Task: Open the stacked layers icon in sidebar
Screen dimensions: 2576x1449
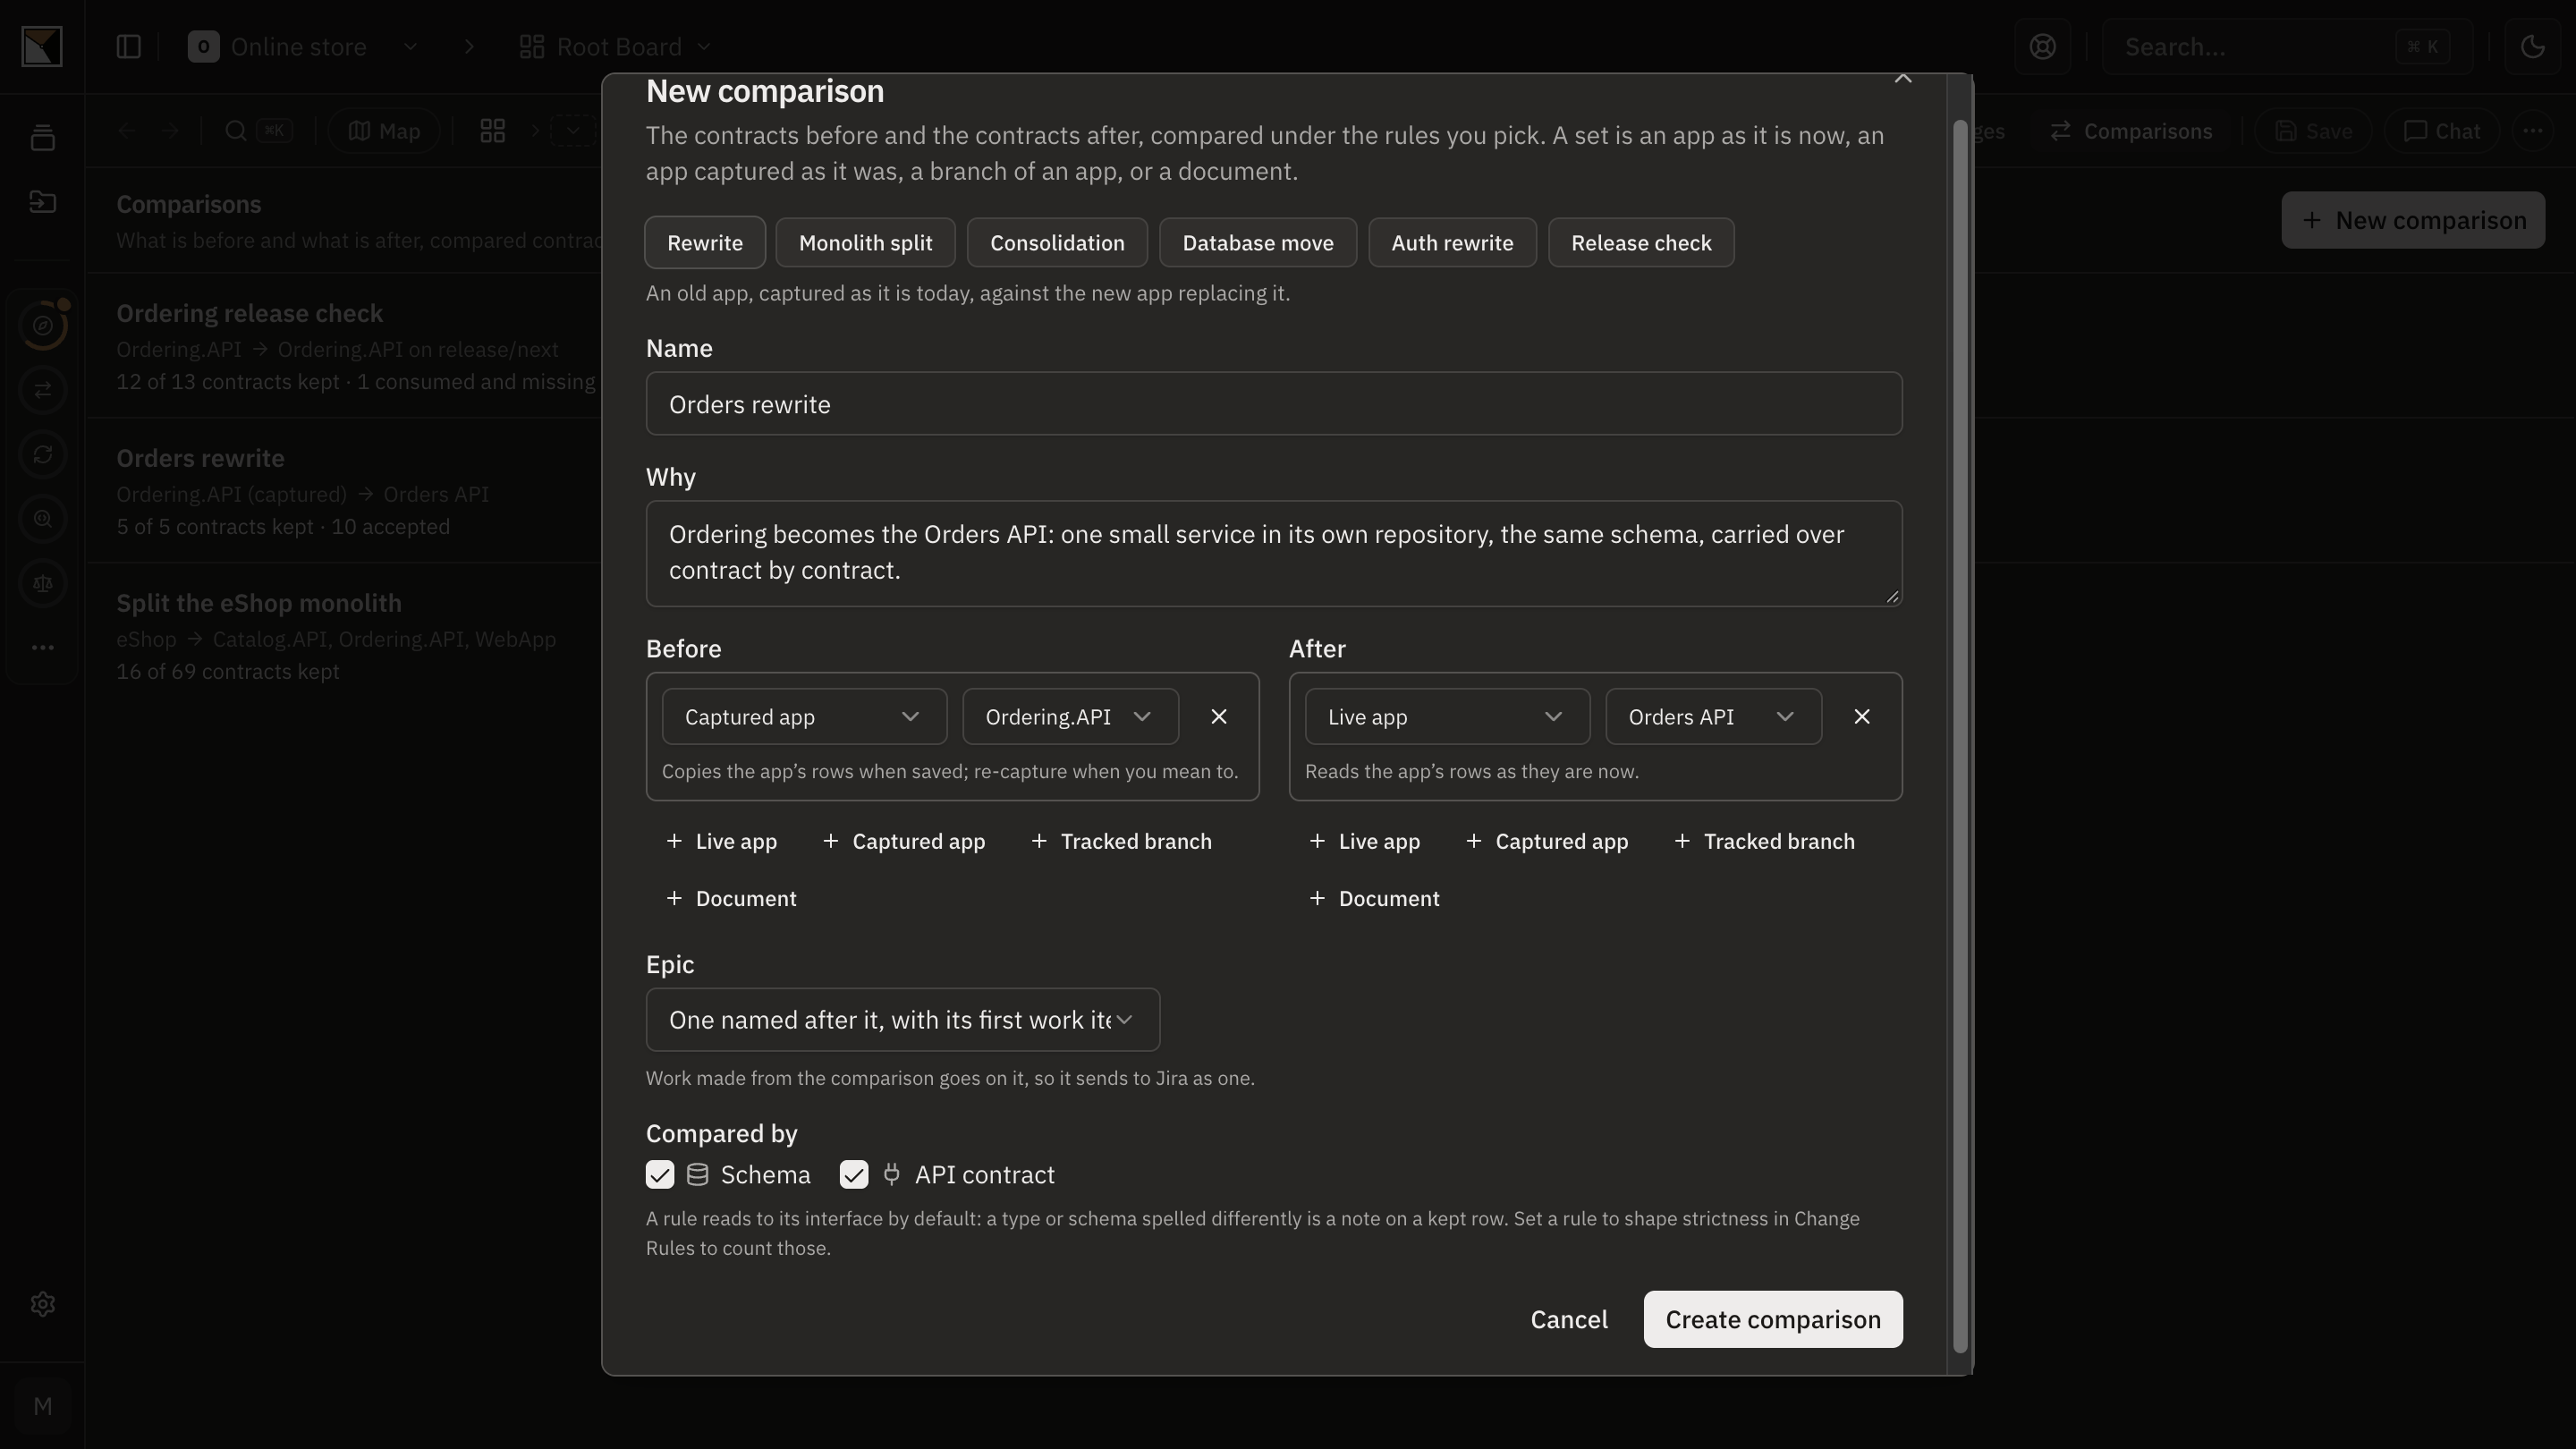Action: tap(42, 138)
